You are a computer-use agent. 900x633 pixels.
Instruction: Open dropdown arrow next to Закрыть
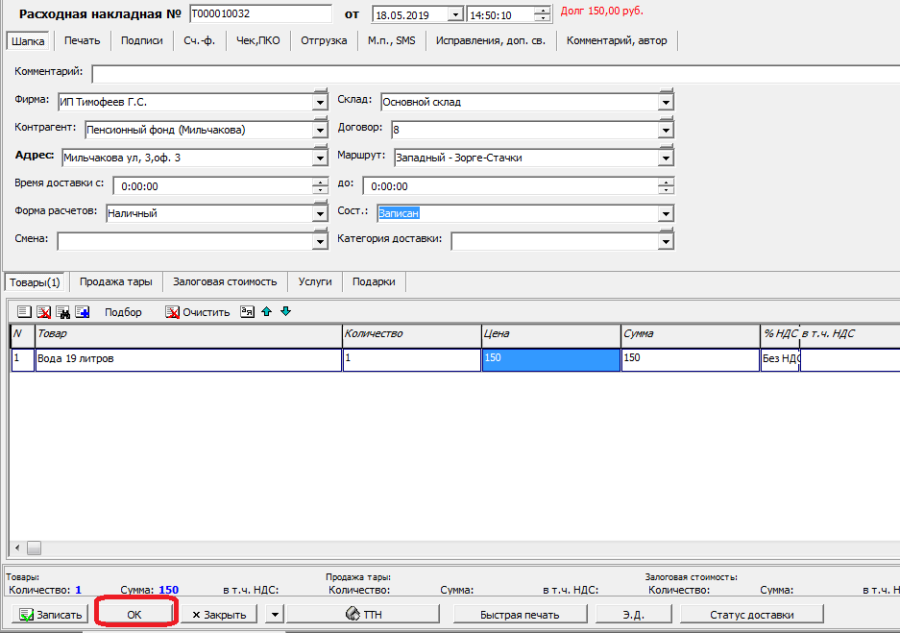click(x=273, y=614)
